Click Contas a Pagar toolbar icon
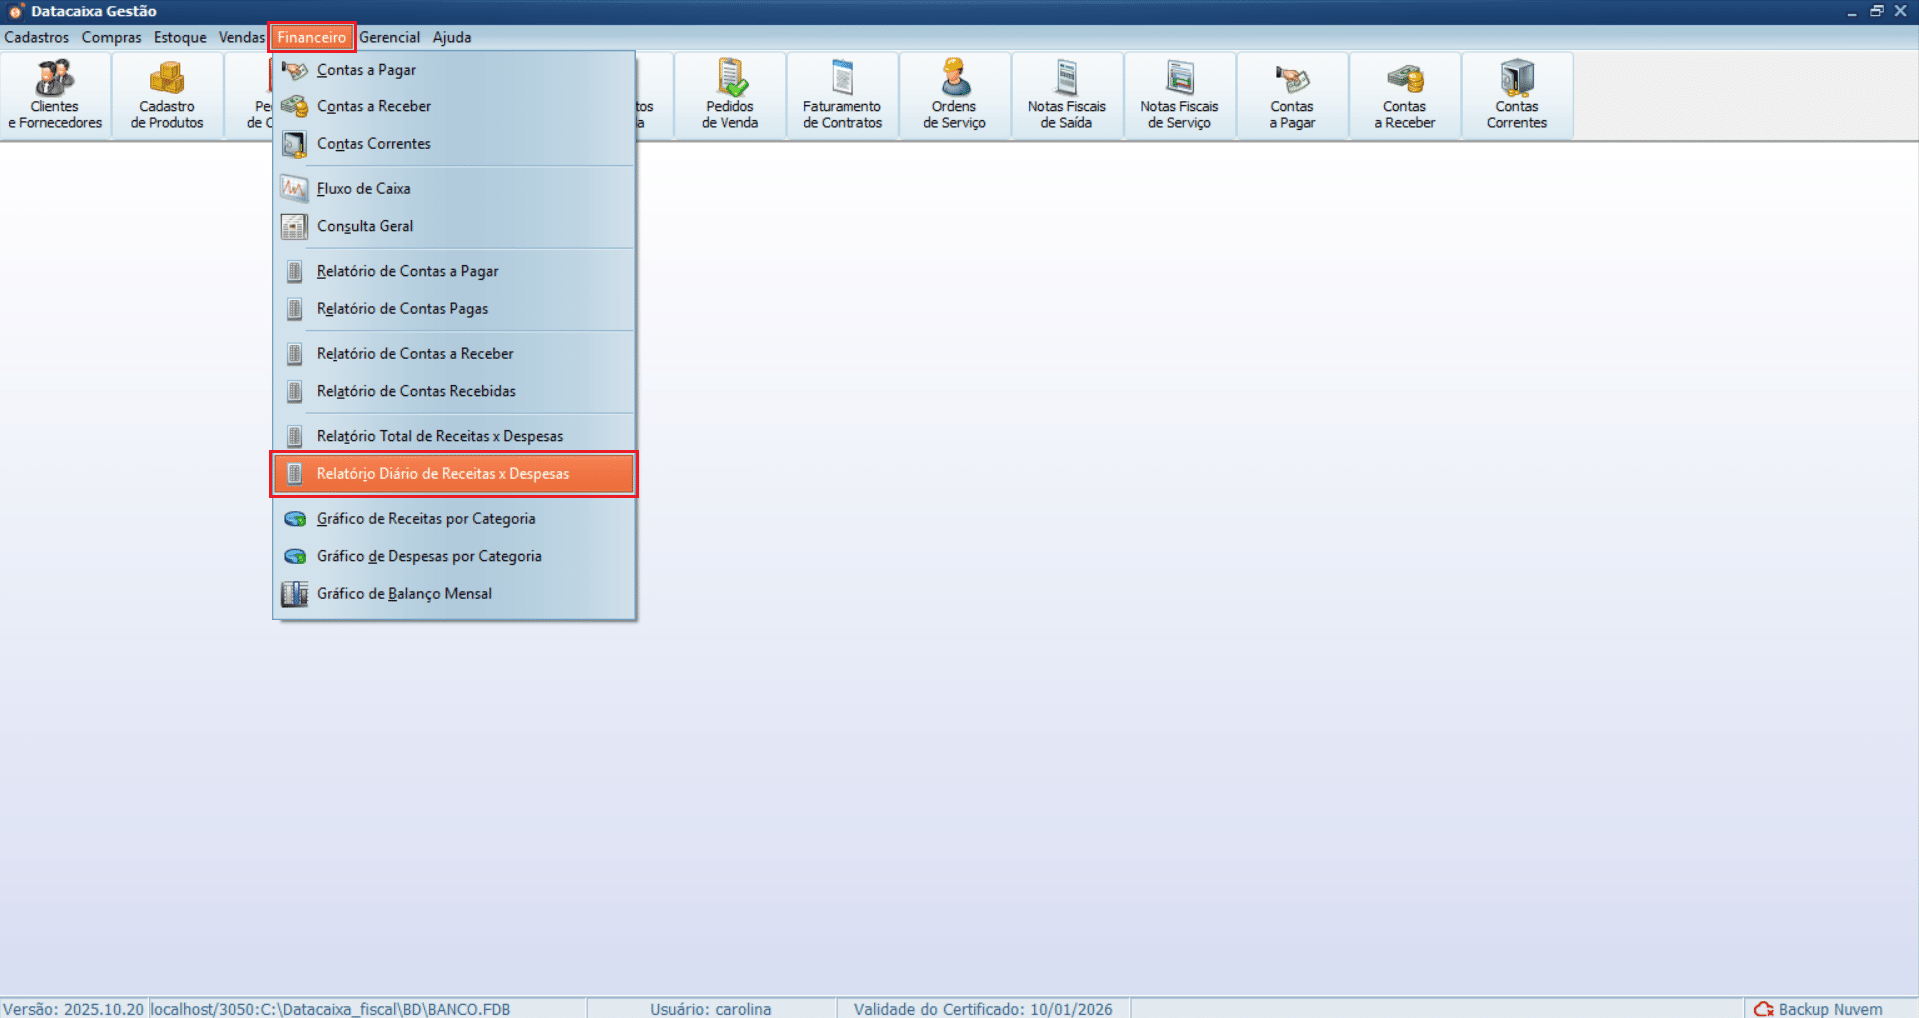The width and height of the screenshot is (1919, 1018). 1292,95
